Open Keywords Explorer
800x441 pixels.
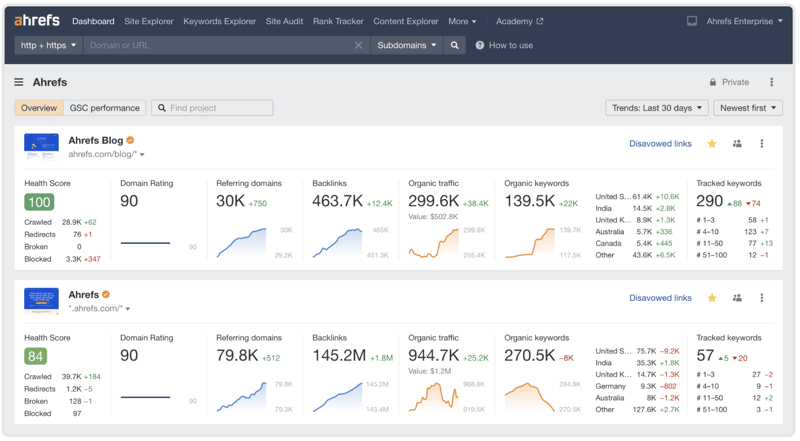(x=219, y=21)
